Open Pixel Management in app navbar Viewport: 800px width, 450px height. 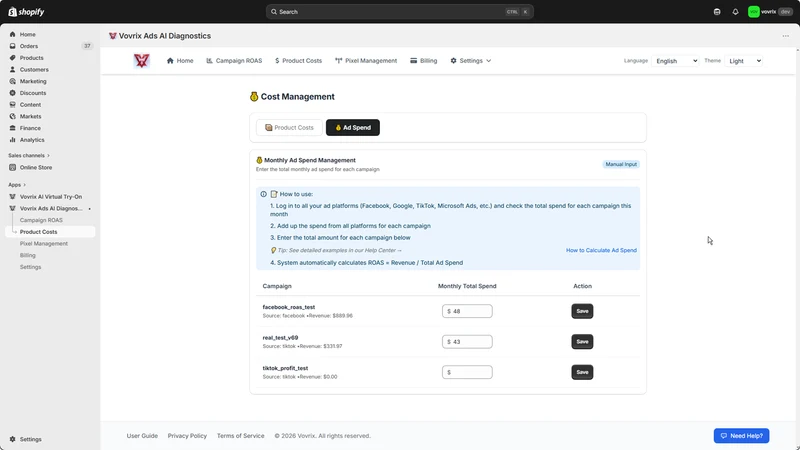point(366,61)
